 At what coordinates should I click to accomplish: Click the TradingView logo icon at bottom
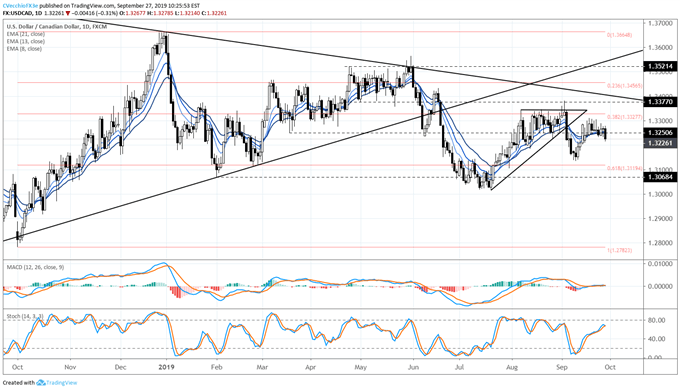coord(41,383)
